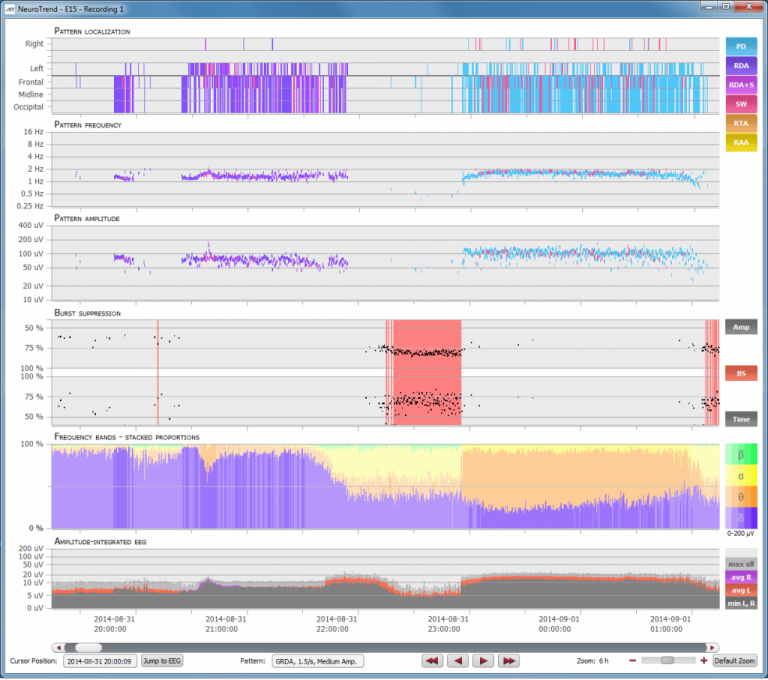Screen dimensions: 768x680
Task: Select the delta frequency band swatch
Action: click(x=741, y=518)
